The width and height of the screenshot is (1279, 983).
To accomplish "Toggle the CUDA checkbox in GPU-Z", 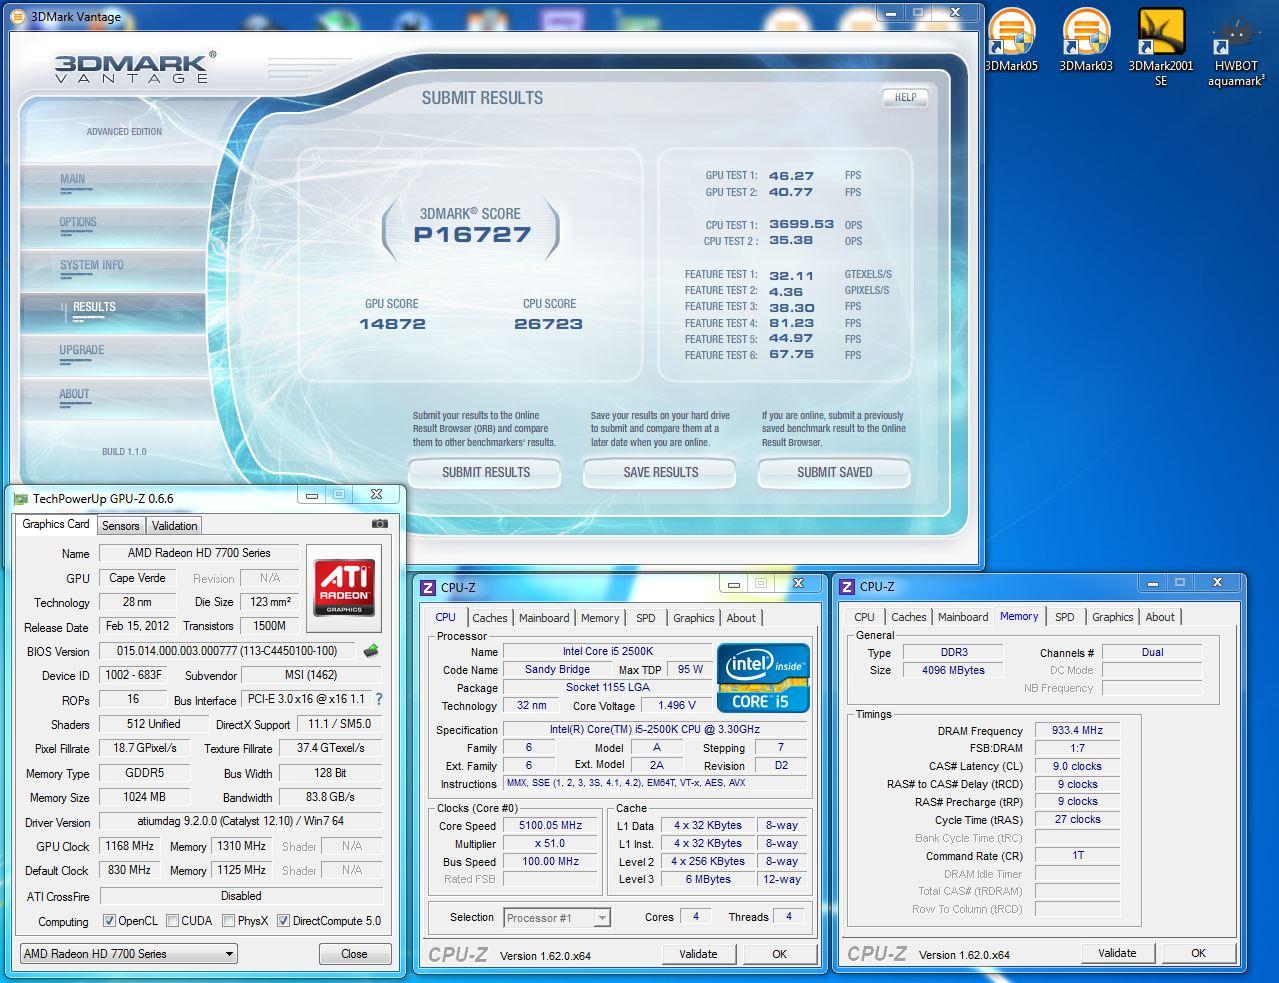I will pos(172,921).
